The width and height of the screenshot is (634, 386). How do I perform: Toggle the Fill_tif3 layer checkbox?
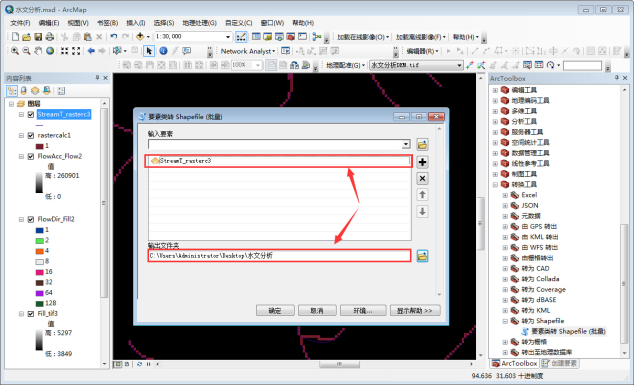tap(31, 314)
